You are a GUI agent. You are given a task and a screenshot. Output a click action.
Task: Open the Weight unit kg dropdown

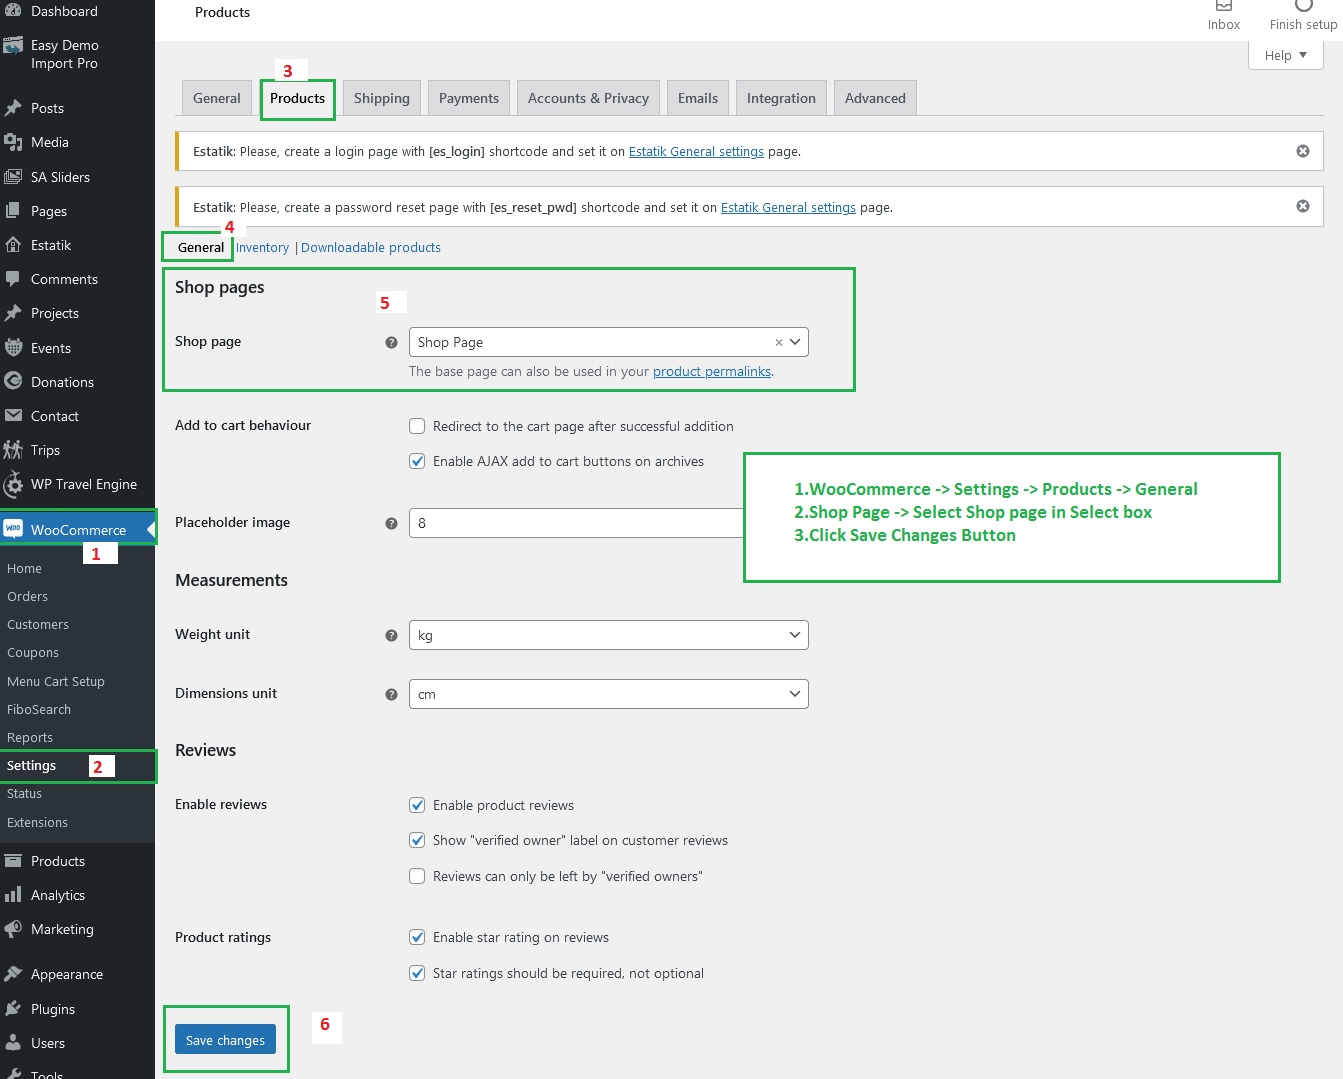pyautogui.click(x=608, y=635)
